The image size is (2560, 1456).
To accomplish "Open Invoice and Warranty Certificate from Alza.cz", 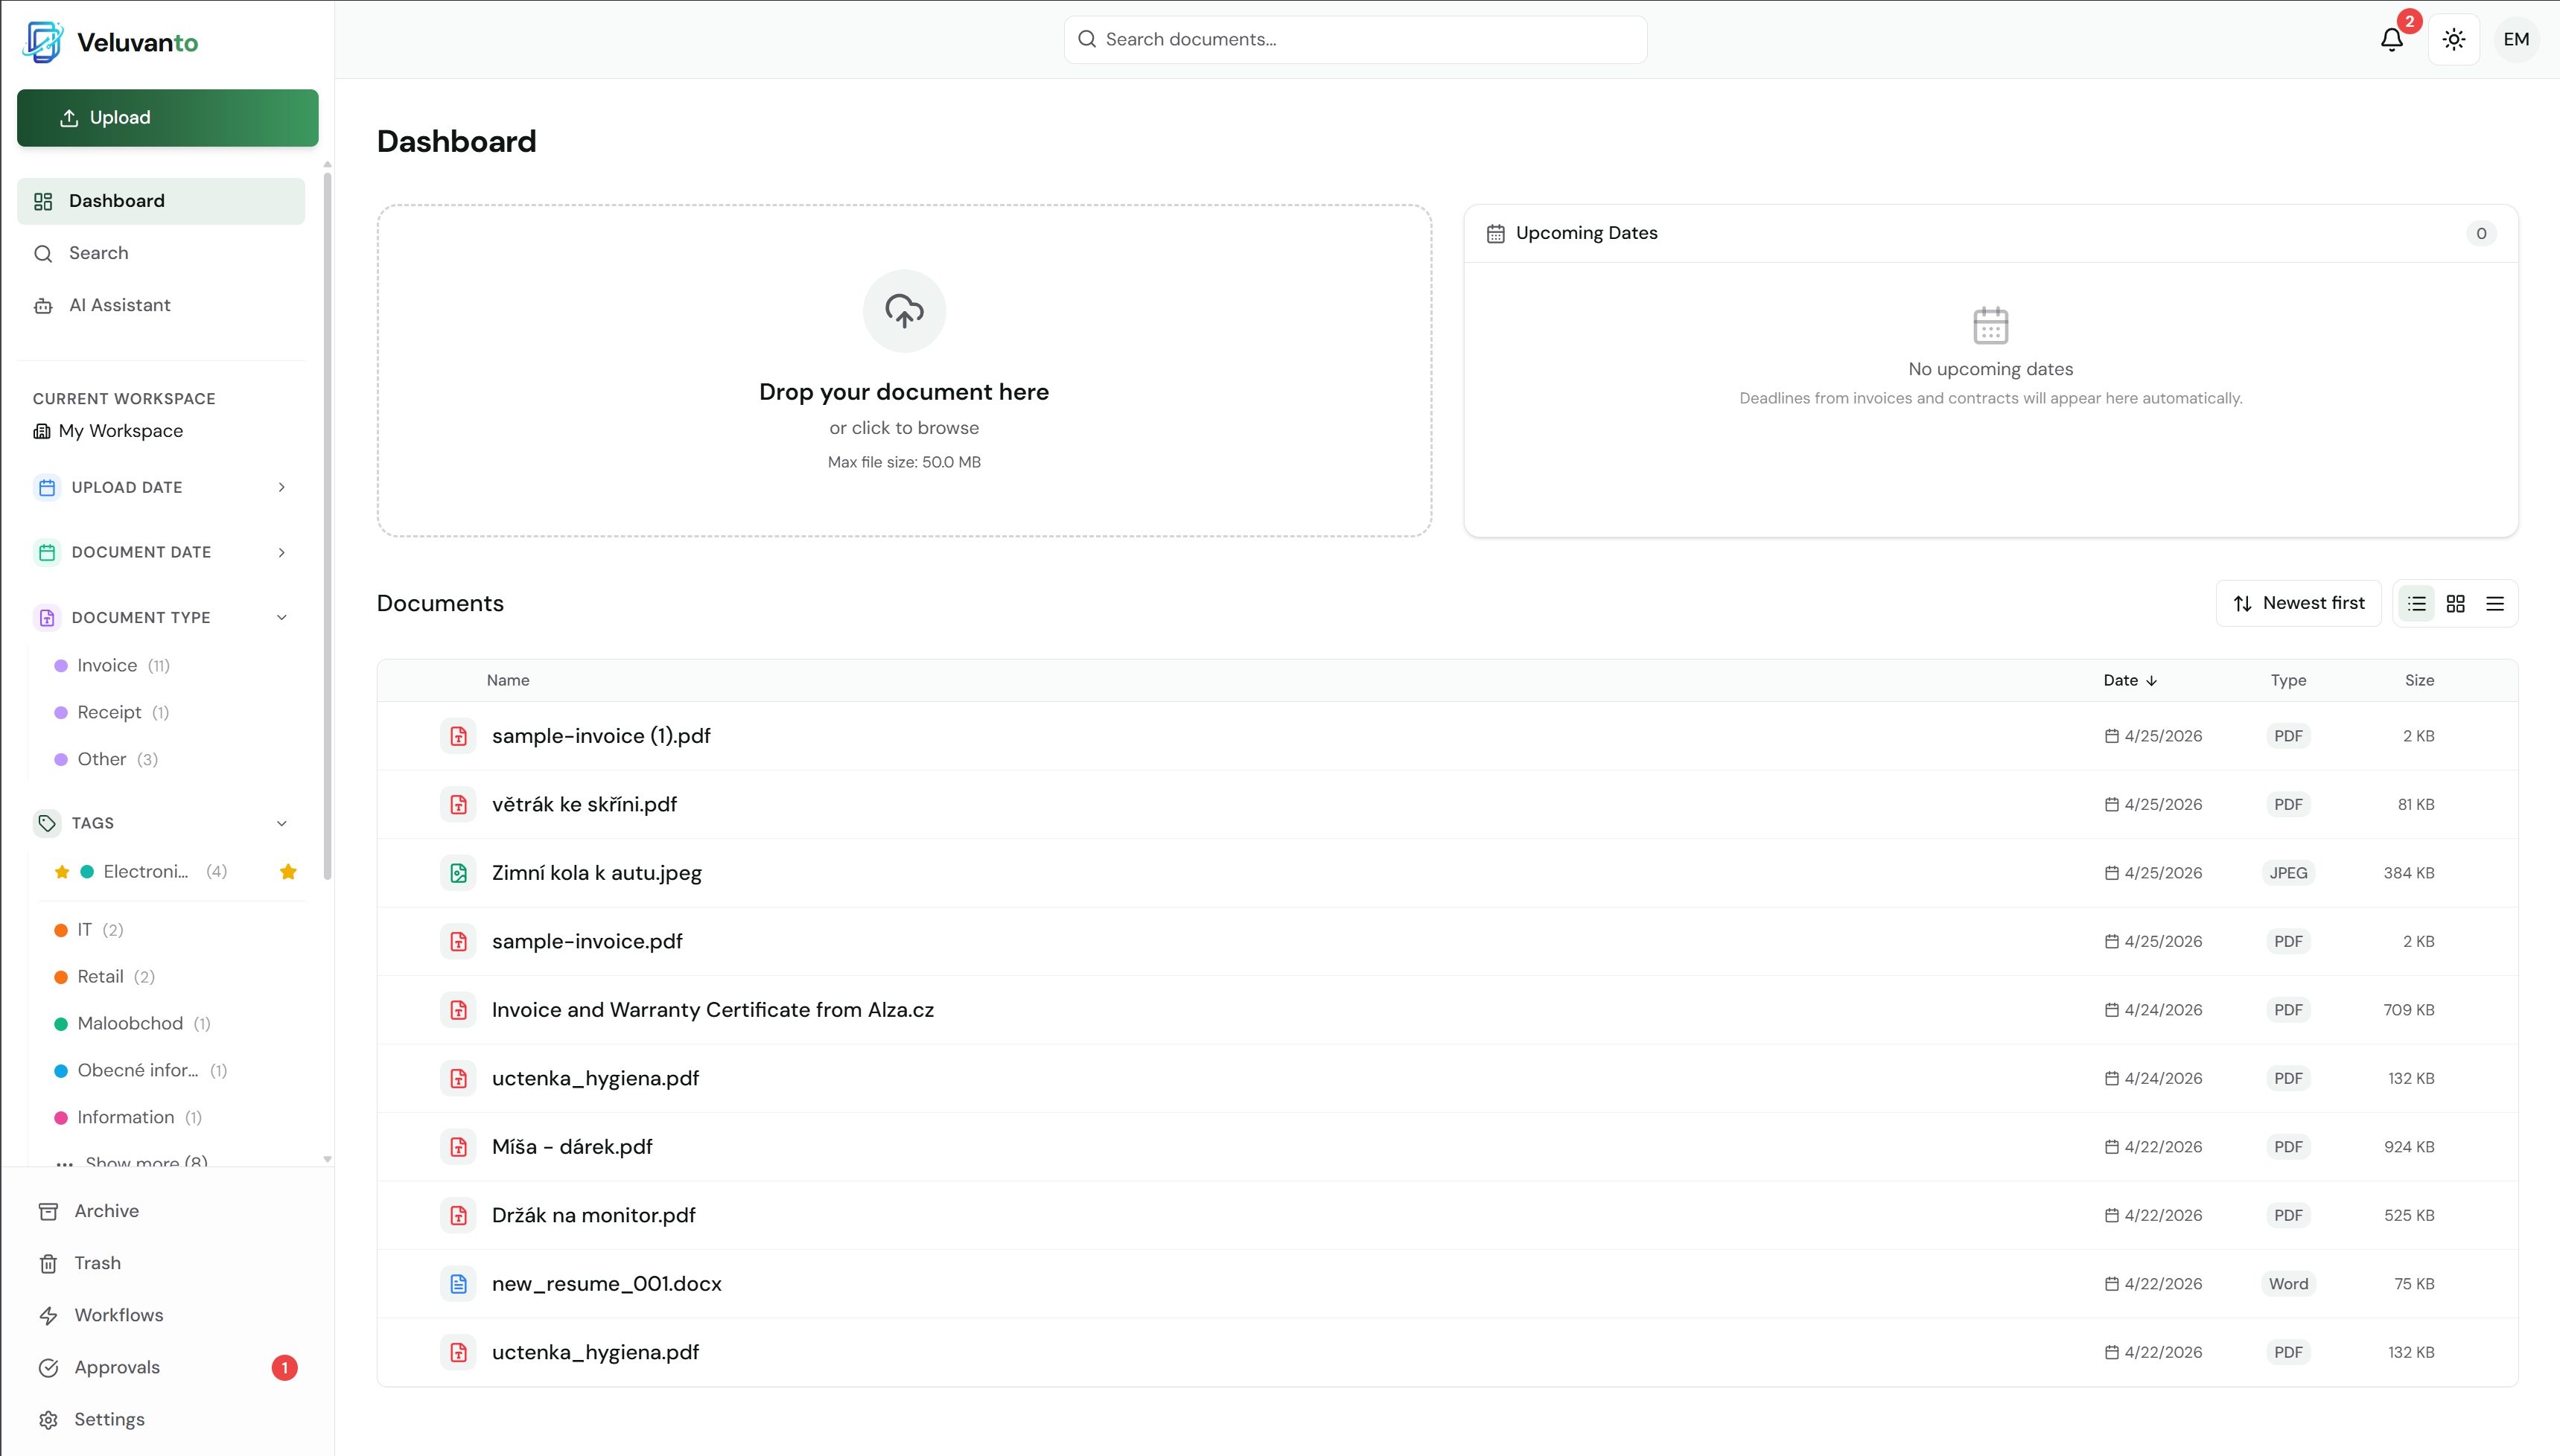I will (x=712, y=1010).
